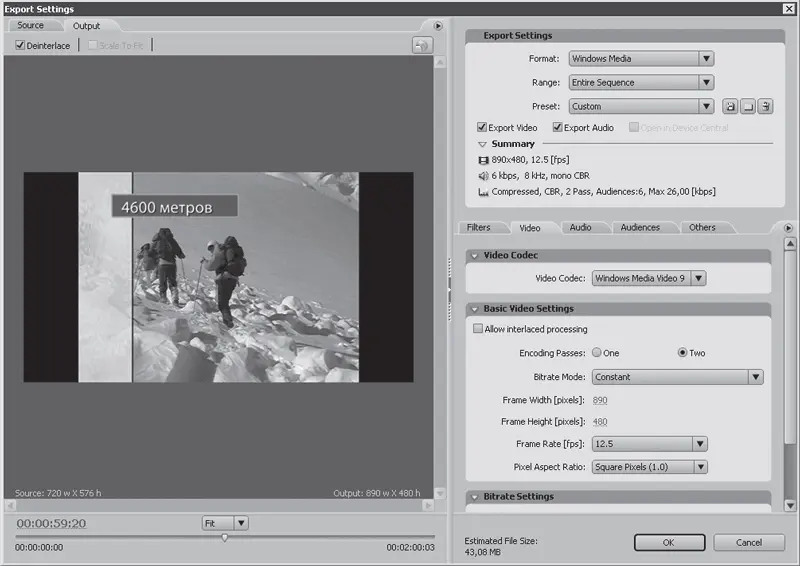Click the current timecode 00:00:59:20
Image resolution: width=800 pixels, height=566 pixels.
pyautogui.click(x=51, y=524)
